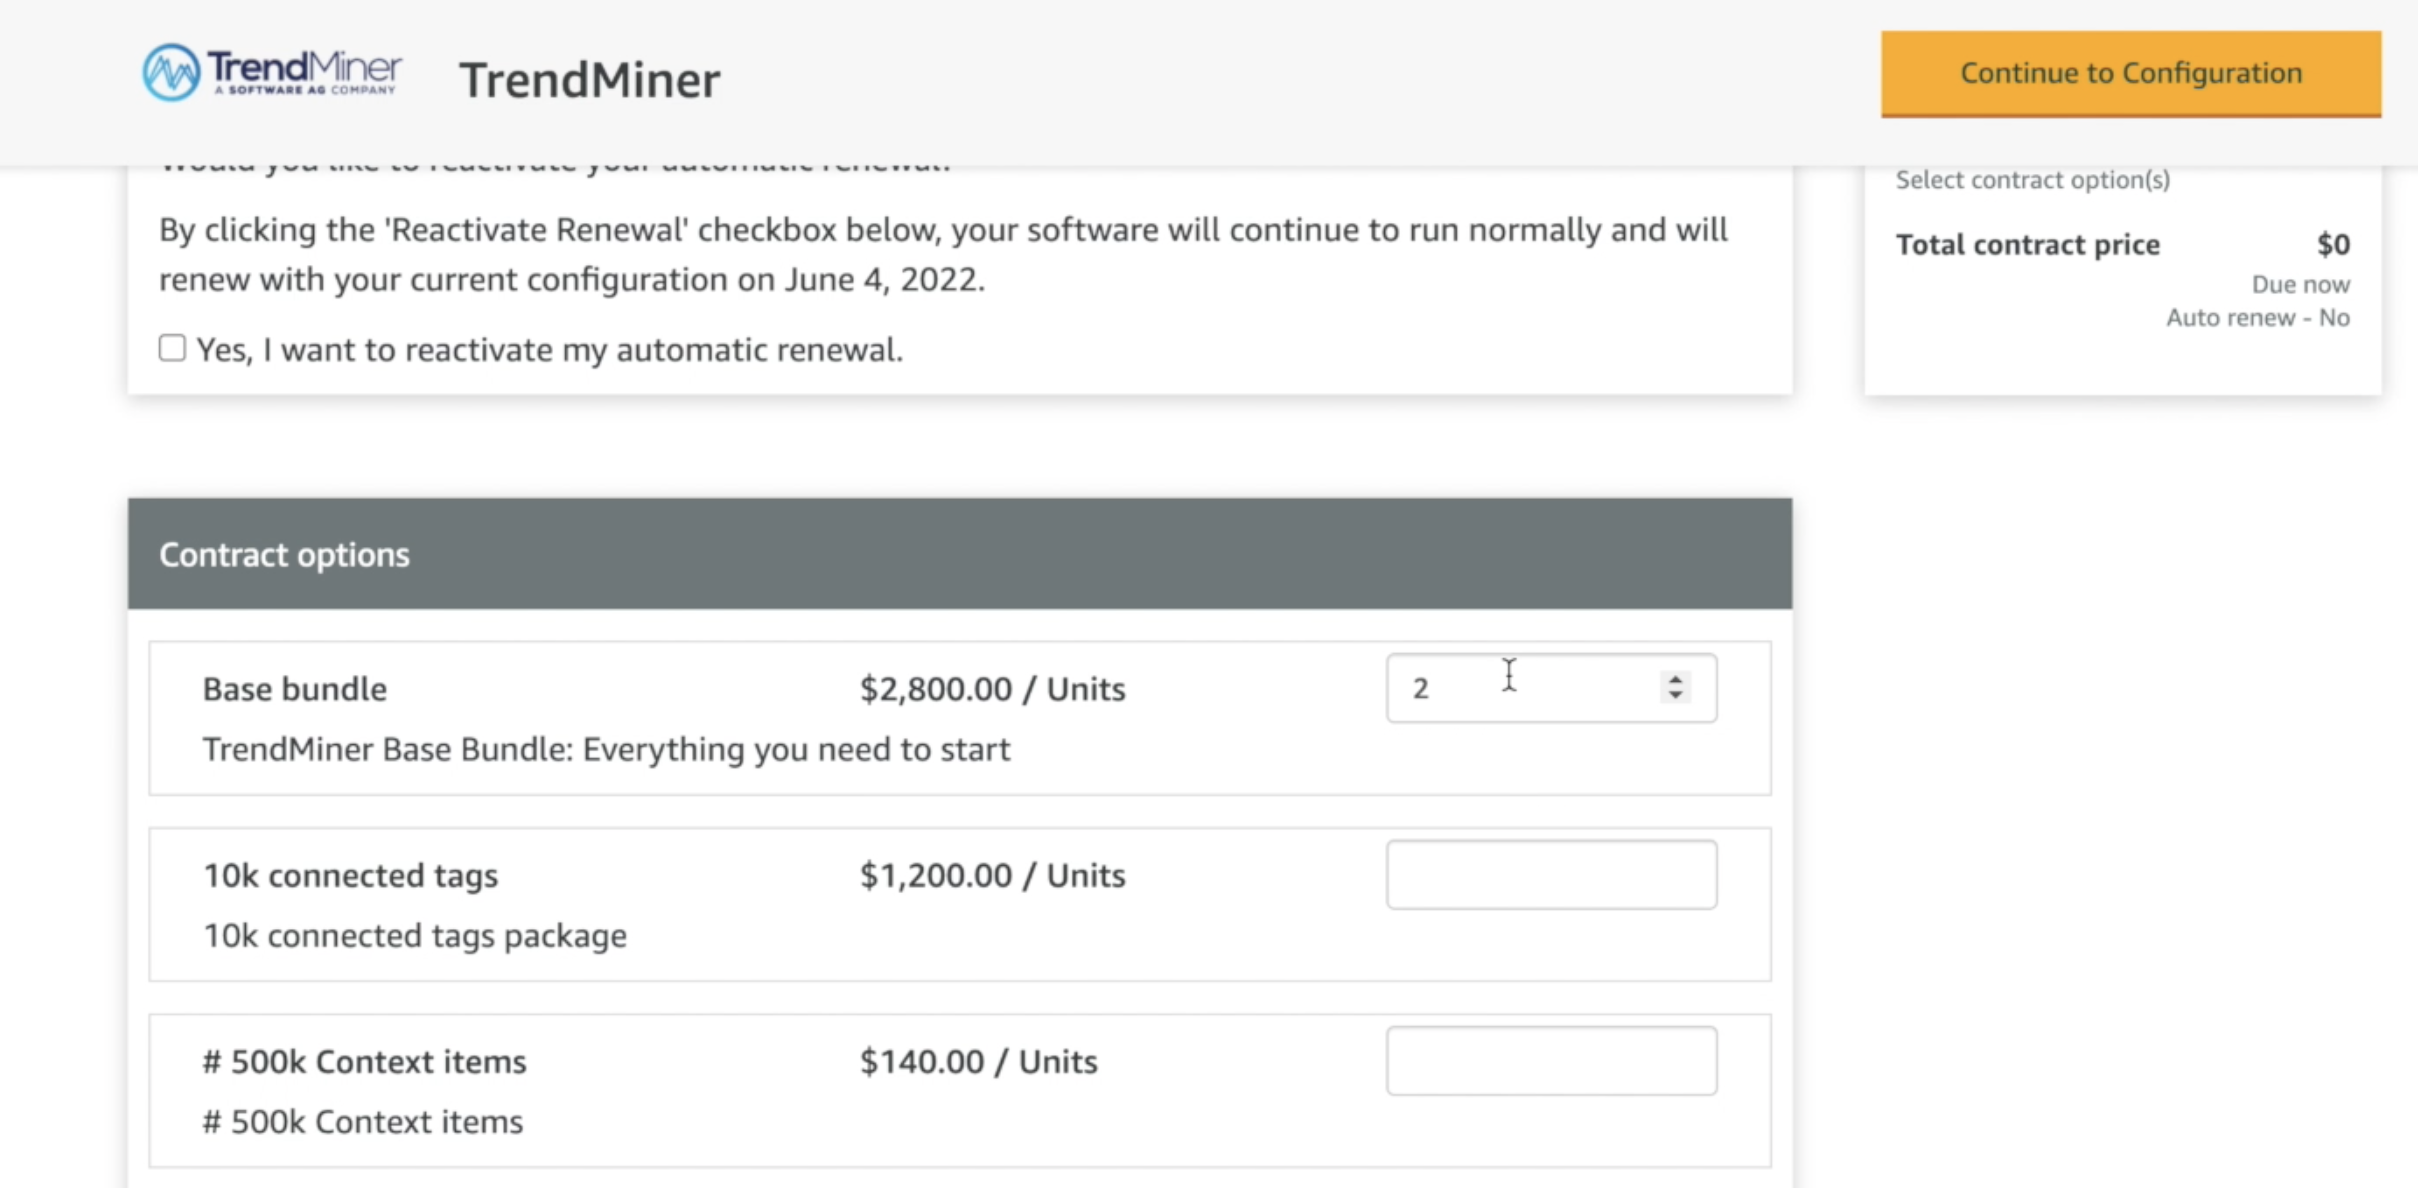This screenshot has height=1188, width=2418.
Task: Click the Select contract option(s) text
Action: [2033, 180]
